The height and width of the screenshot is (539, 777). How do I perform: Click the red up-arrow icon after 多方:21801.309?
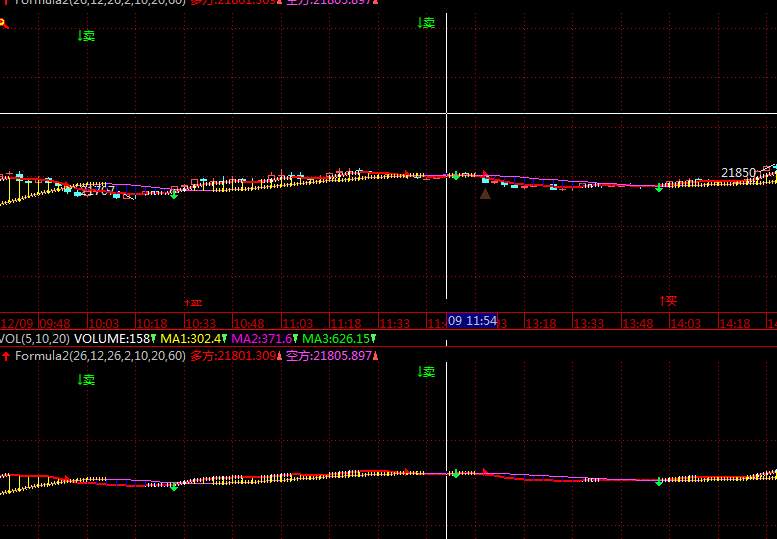coord(279,356)
